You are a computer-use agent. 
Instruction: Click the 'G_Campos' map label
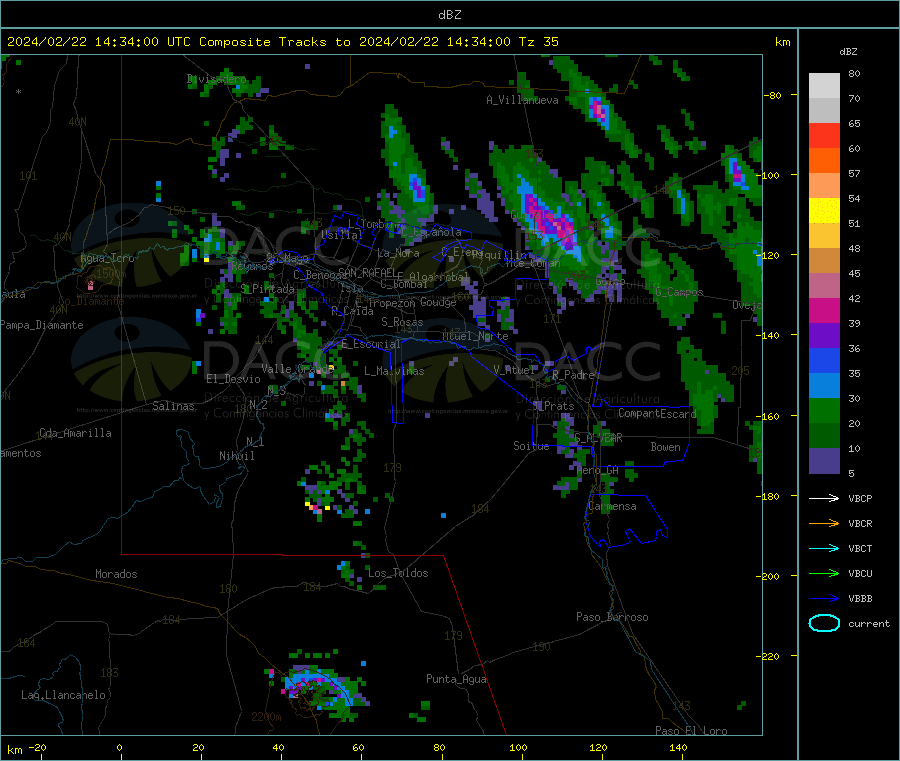point(679,292)
